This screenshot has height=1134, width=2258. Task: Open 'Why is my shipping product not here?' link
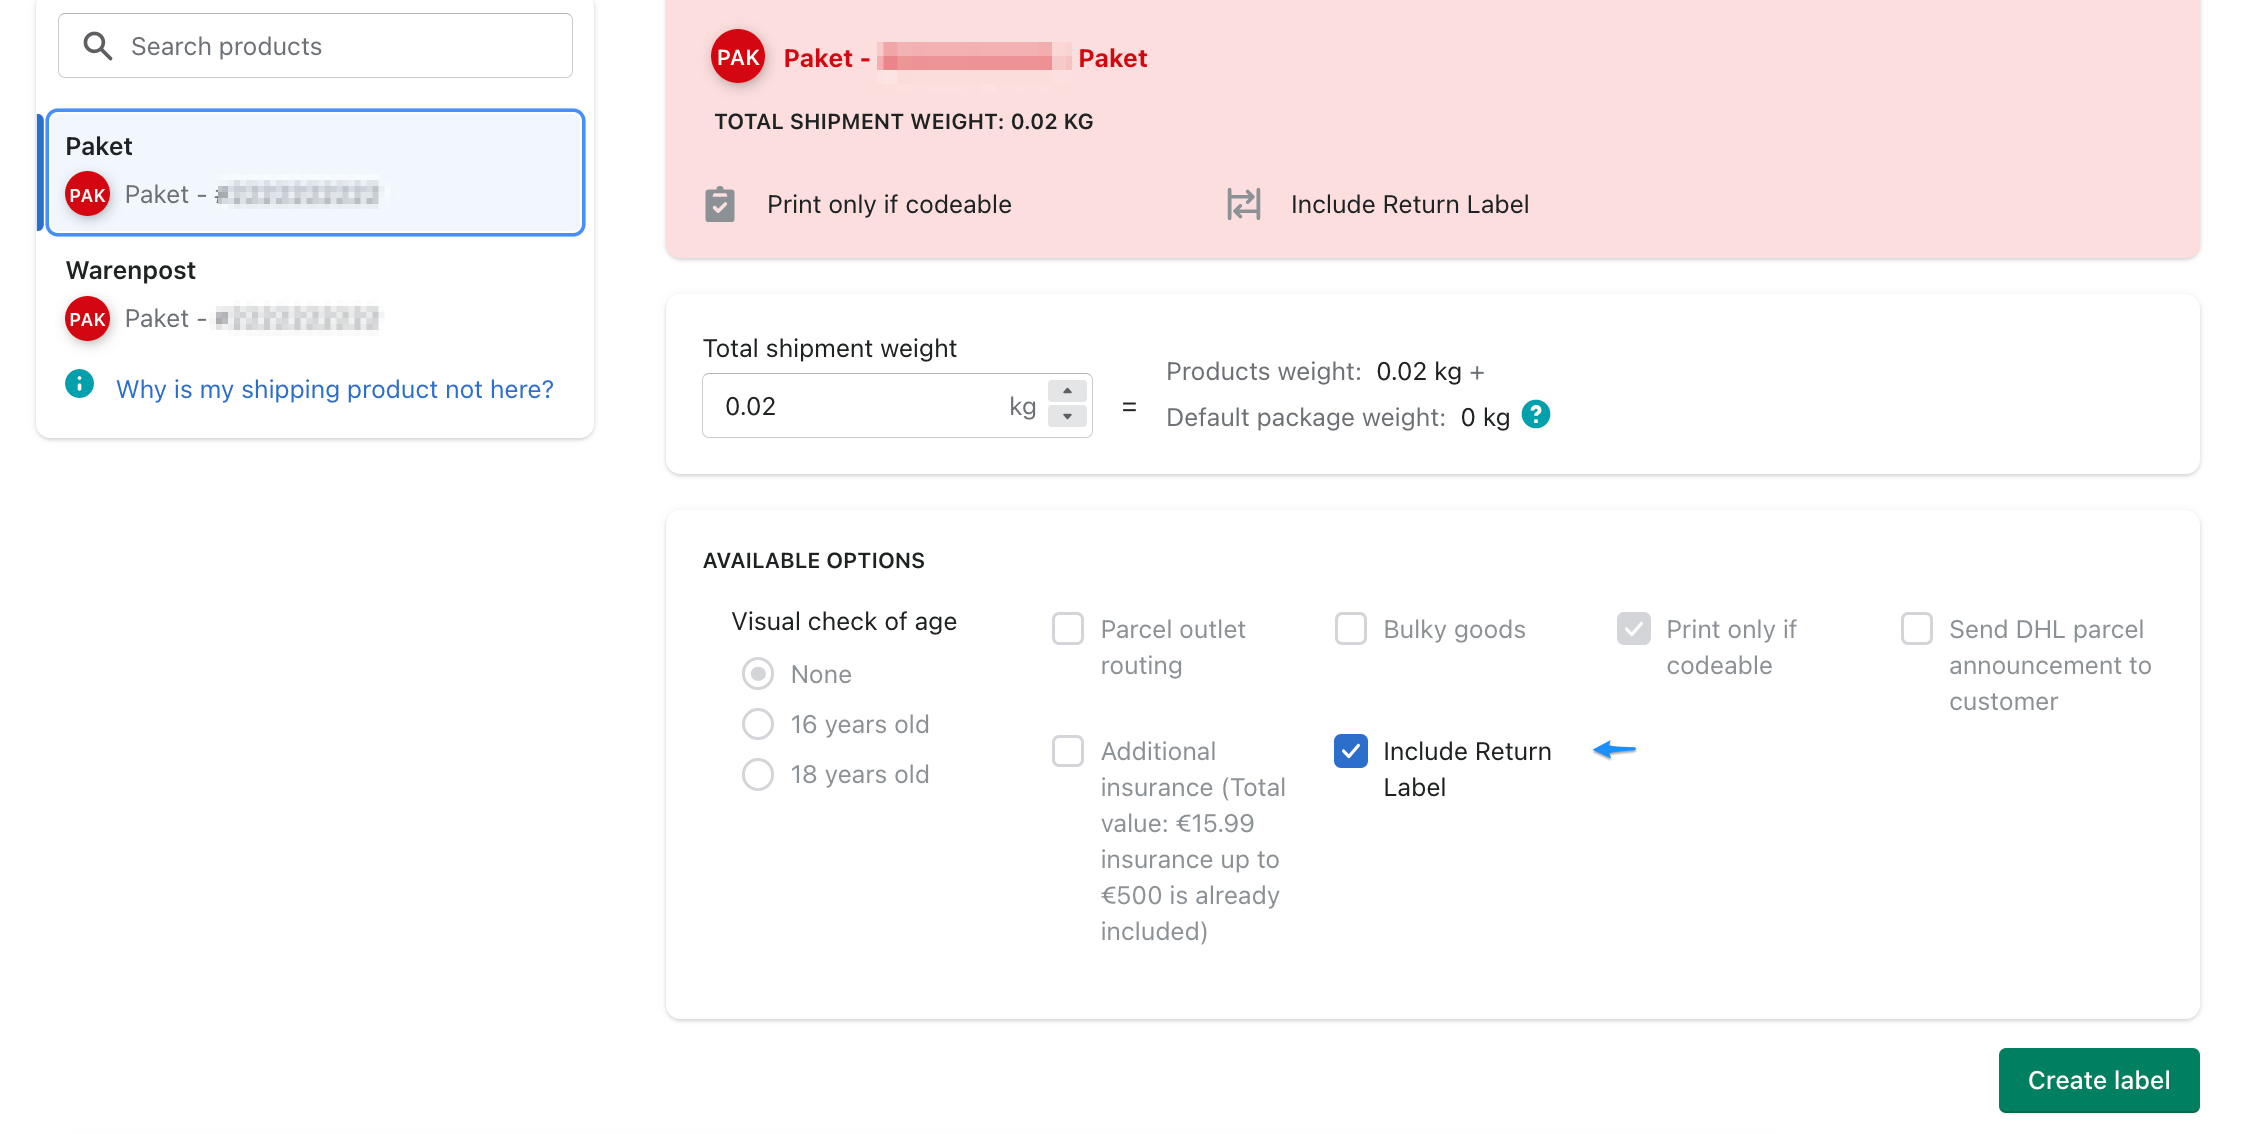pos(335,389)
